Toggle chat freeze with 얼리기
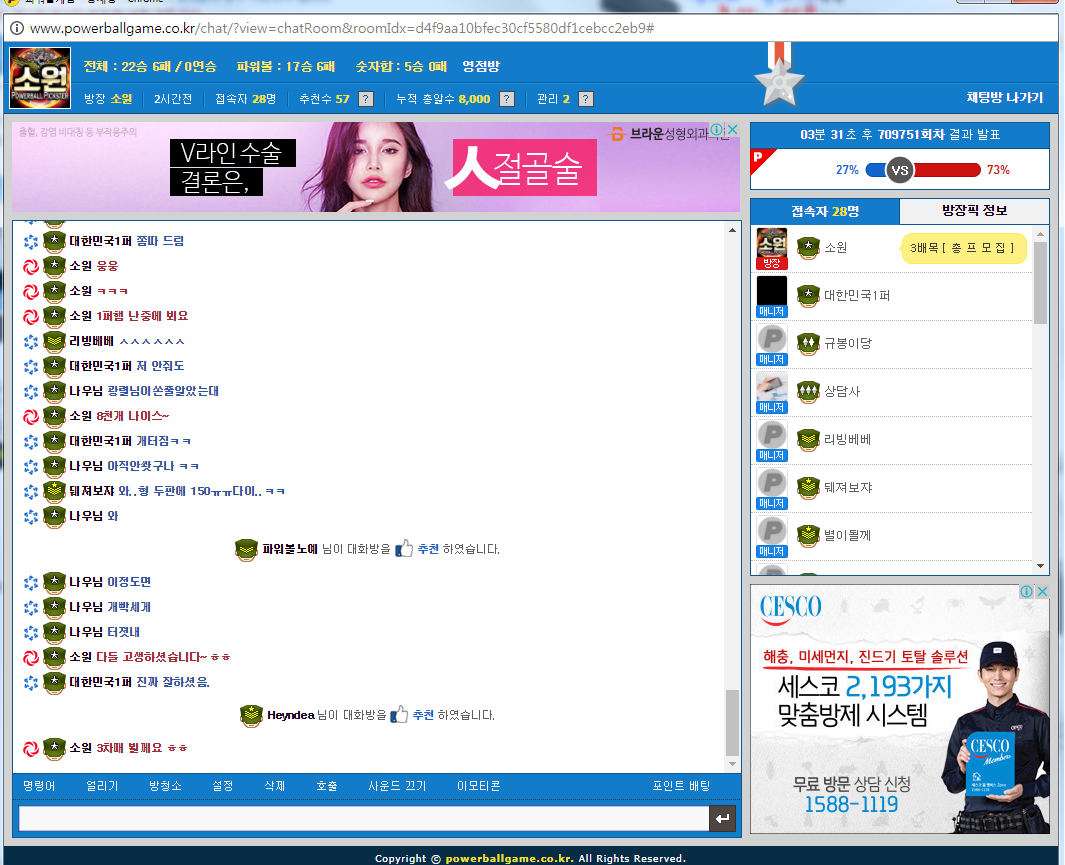The width and height of the screenshot is (1065, 865). coord(103,786)
